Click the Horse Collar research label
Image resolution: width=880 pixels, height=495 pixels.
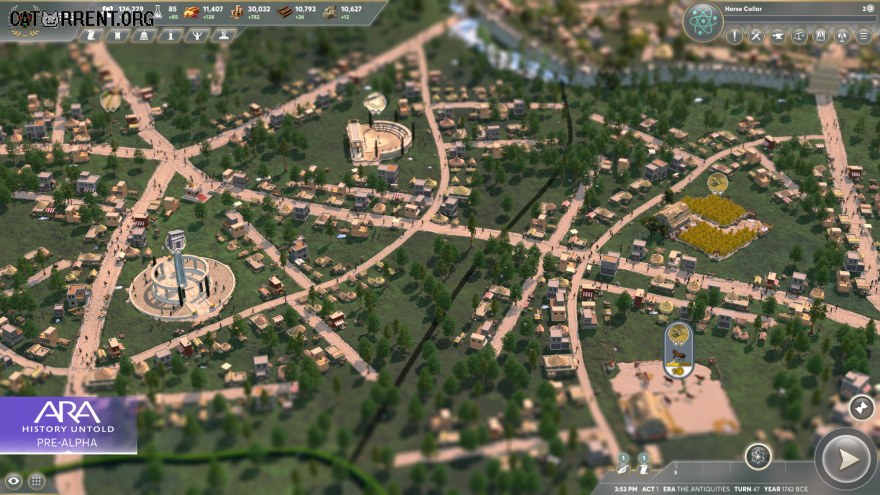[743, 9]
